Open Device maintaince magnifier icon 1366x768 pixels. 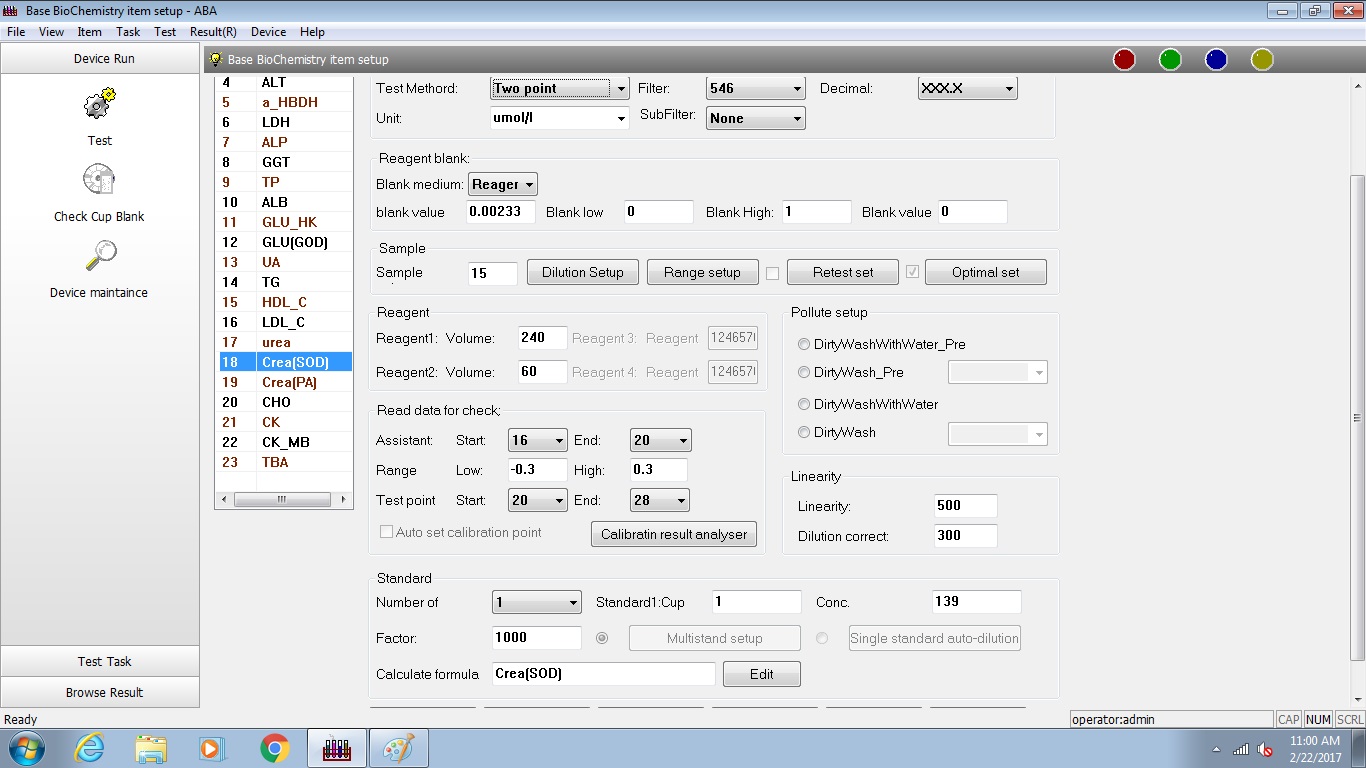tap(99, 257)
